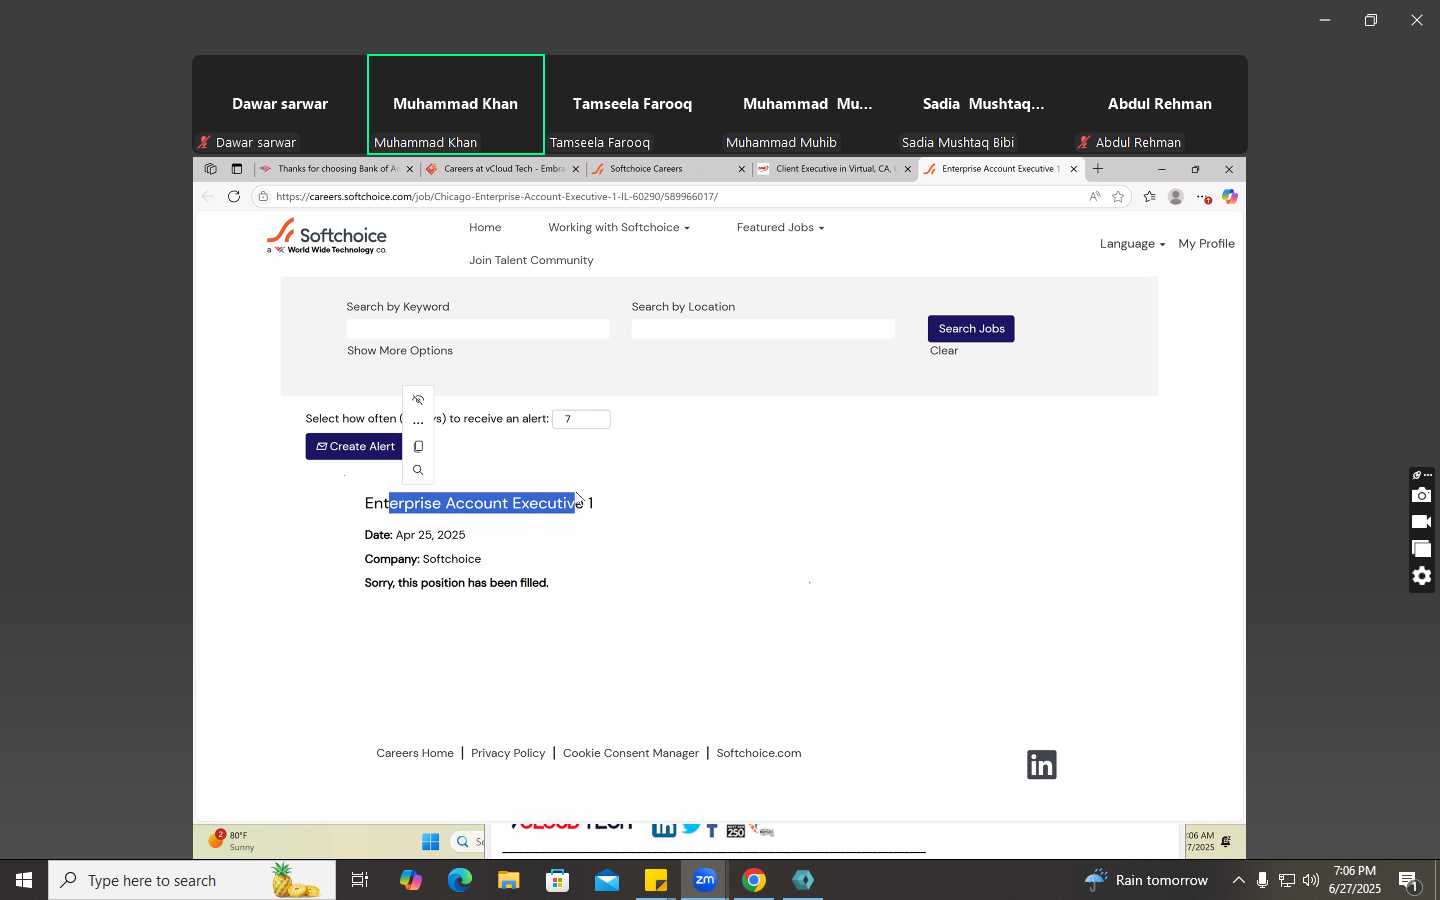1440x900 pixels.
Task: Expand the Featured Jobs dropdown
Action: coord(781,228)
